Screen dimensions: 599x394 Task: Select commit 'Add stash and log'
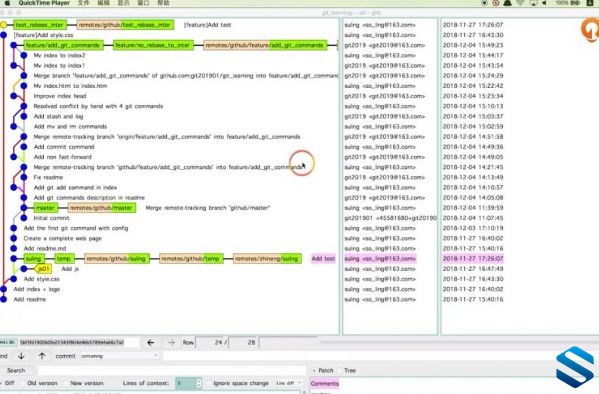(58, 116)
